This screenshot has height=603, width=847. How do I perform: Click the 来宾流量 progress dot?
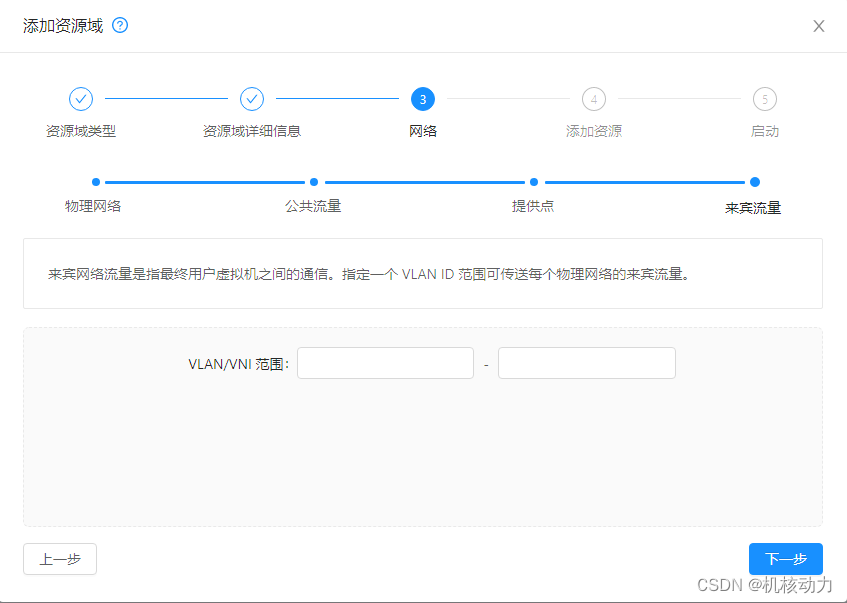coord(753,182)
